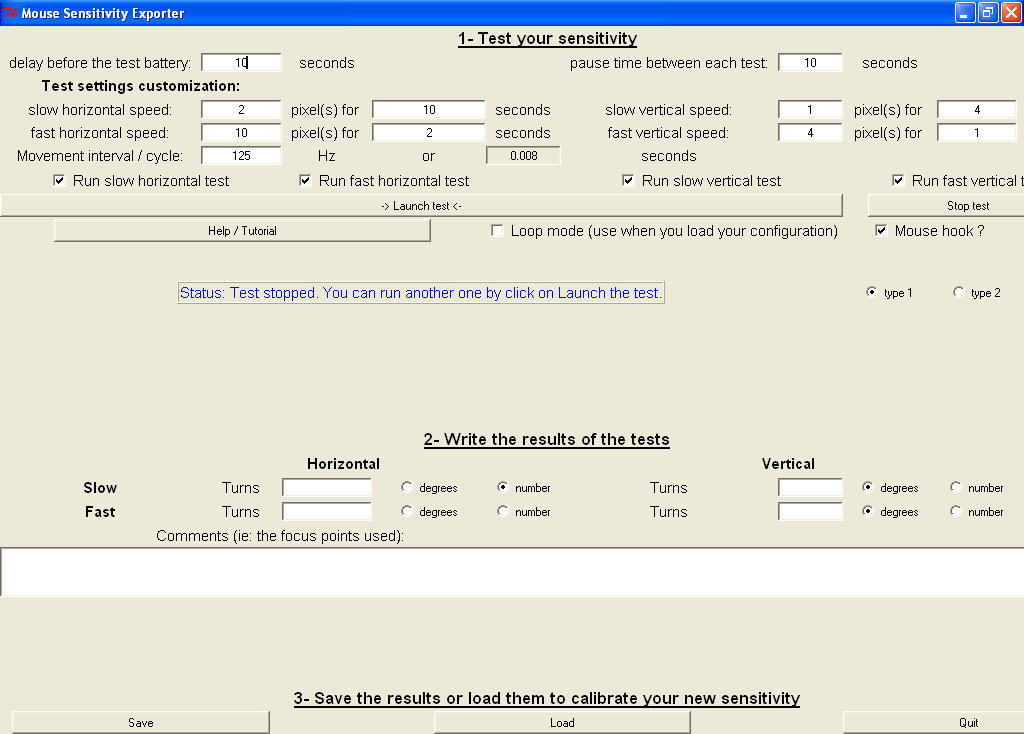Select the type 2 radio option

[x=959, y=293]
